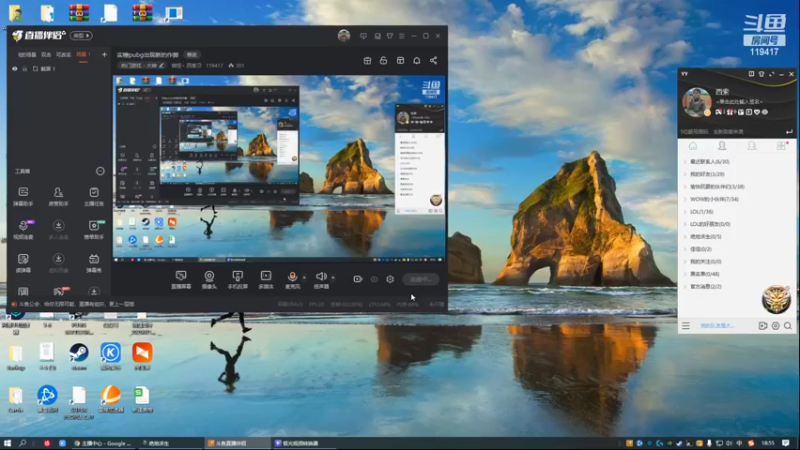Open microphone options arrow next to mic

305,278
